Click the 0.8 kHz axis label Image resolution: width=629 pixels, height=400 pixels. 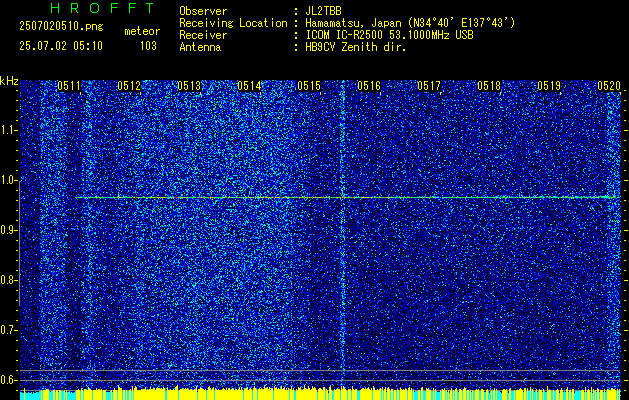point(8,280)
